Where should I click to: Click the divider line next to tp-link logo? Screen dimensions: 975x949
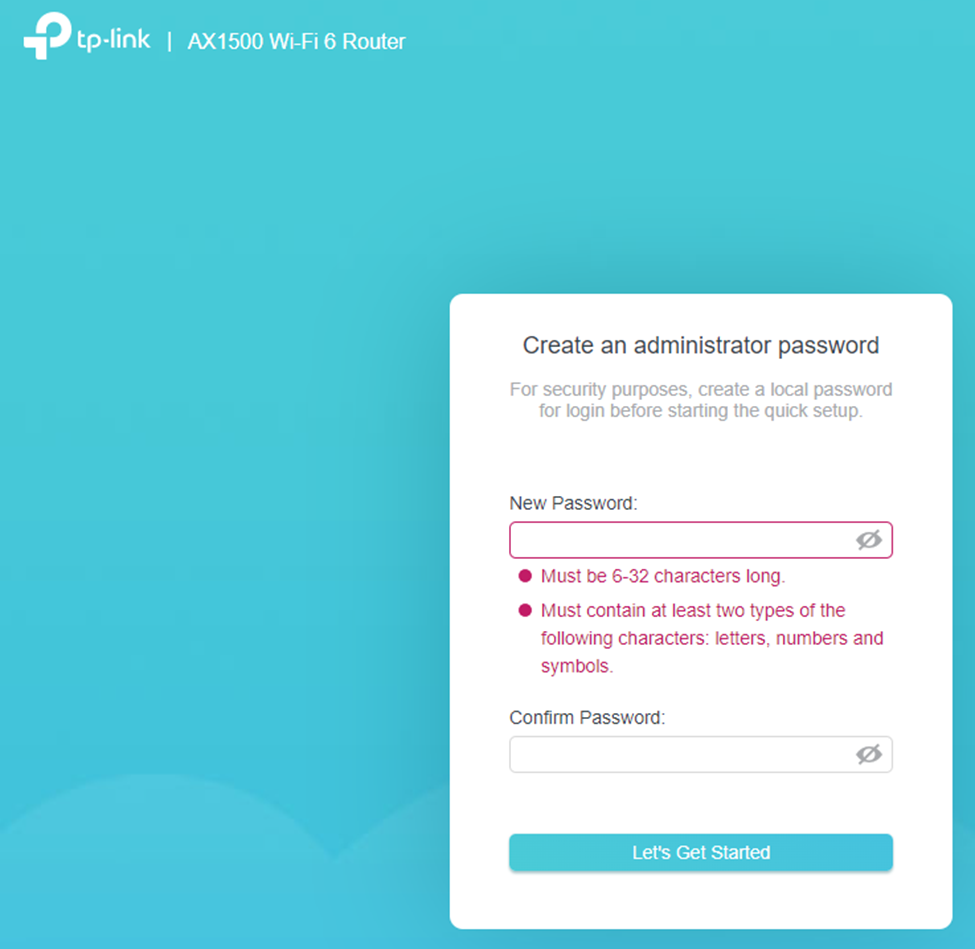(169, 41)
